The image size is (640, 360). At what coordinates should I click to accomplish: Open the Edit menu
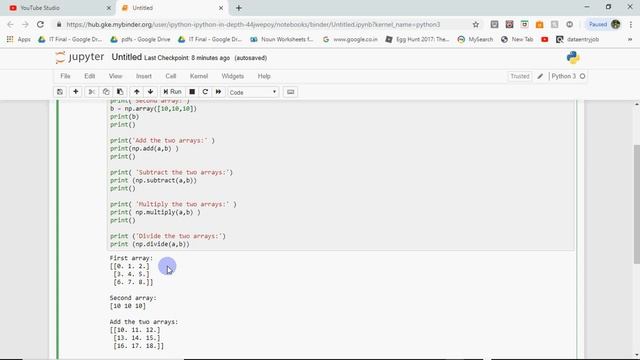[89, 76]
